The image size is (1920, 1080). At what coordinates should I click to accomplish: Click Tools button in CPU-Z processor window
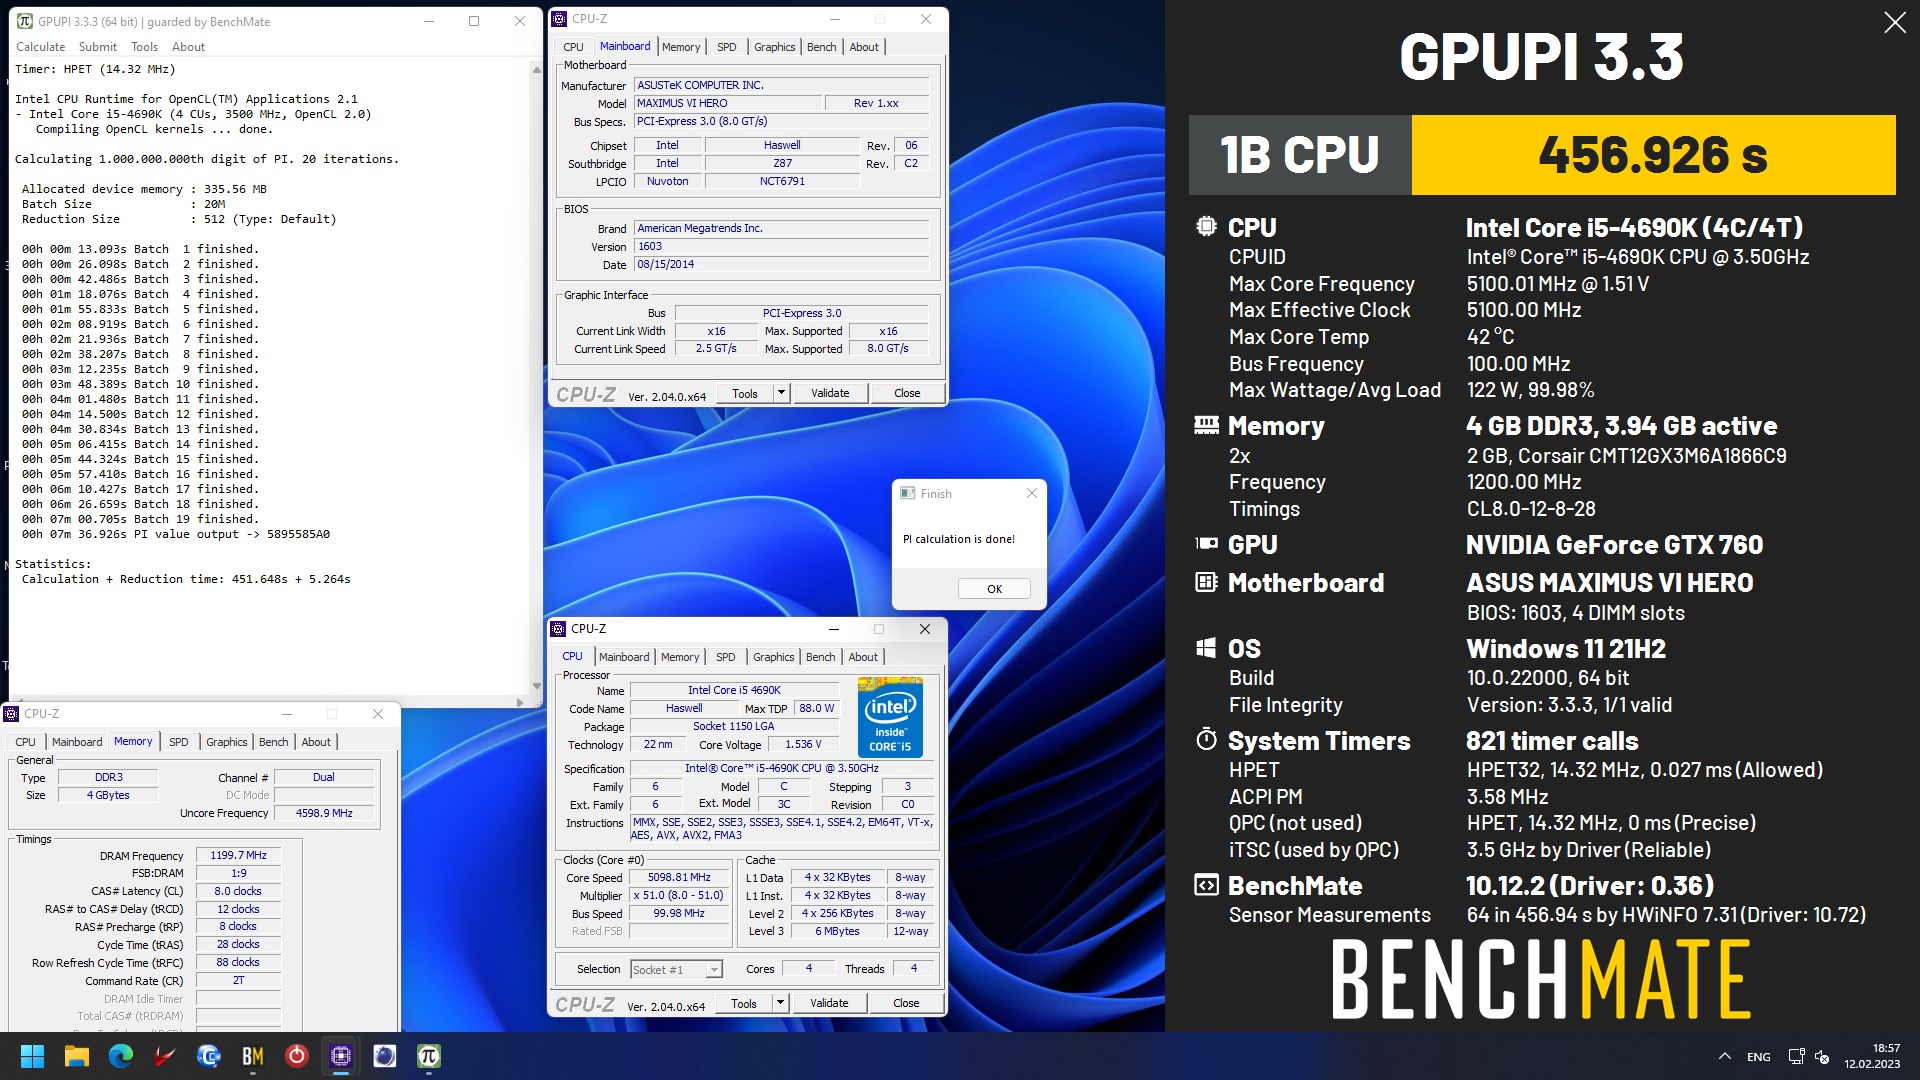click(x=744, y=1003)
